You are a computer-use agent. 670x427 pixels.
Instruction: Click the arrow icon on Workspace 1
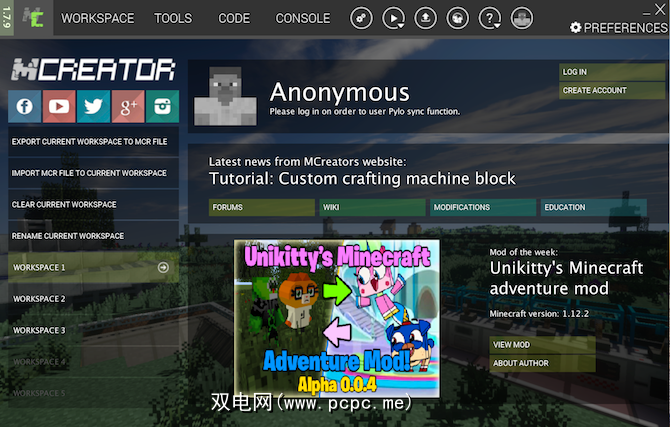pyautogui.click(x=163, y=267)
